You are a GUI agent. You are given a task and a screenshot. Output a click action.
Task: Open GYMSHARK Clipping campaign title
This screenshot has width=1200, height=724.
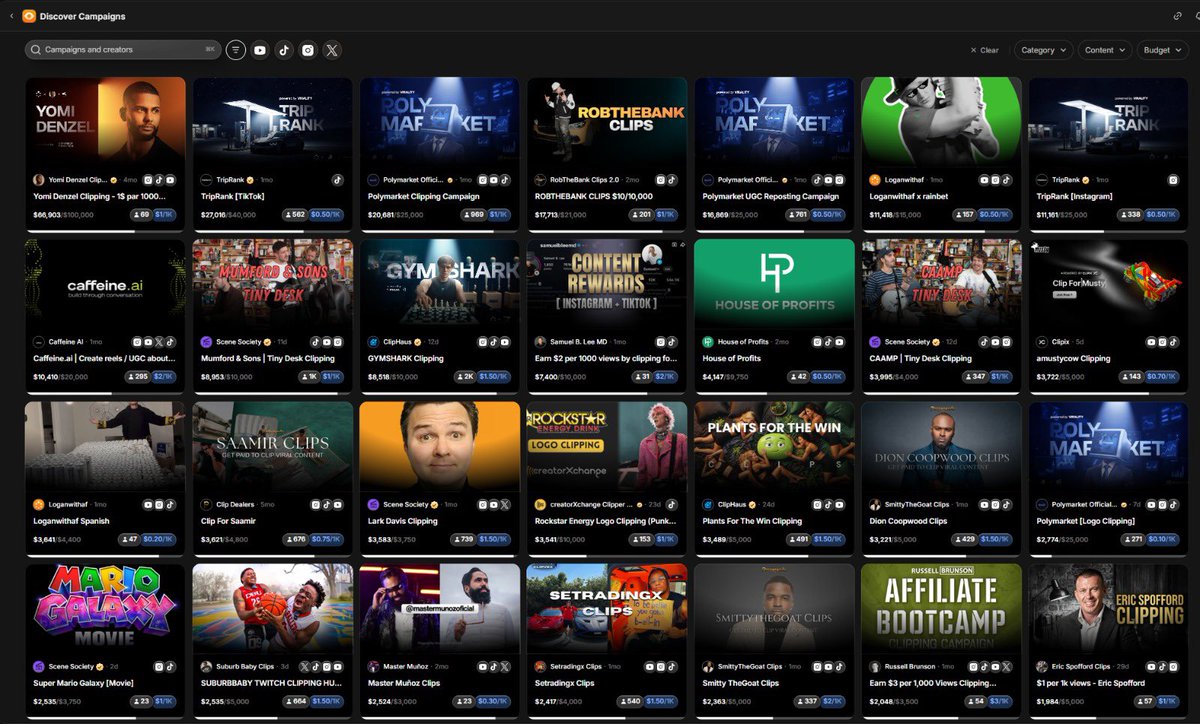tap(406, 359)
